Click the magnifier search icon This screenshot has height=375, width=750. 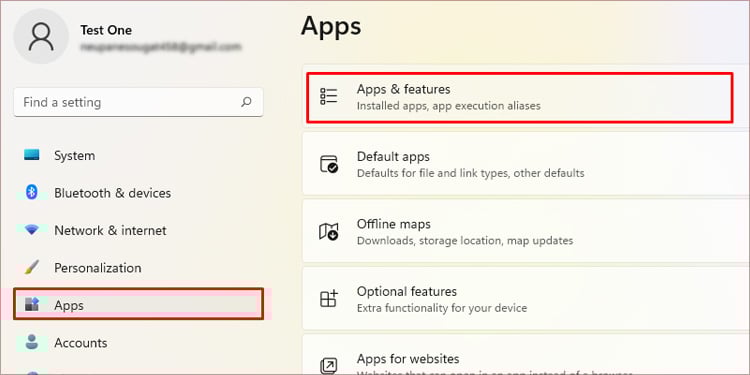click(246, 102)
